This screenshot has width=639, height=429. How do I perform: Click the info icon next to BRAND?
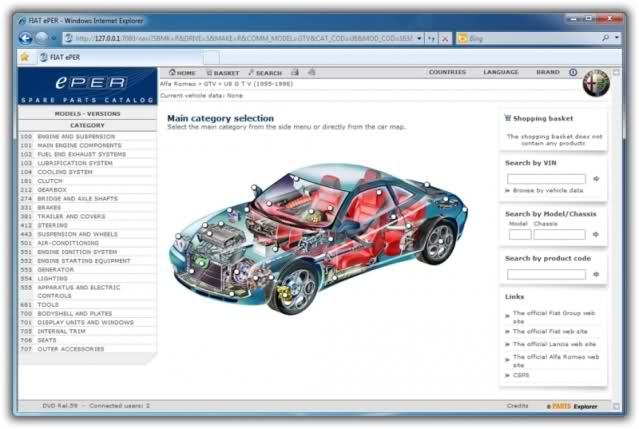point(573,72)
